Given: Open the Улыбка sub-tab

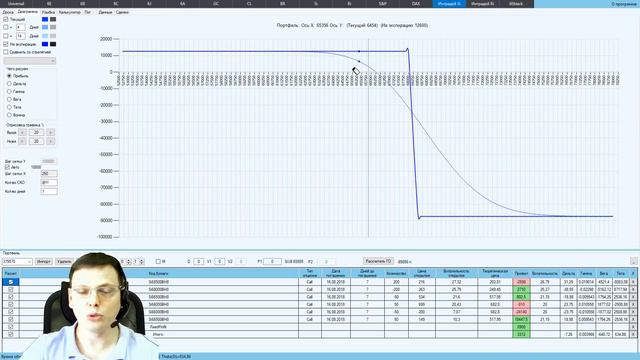Looking at the screenshot, I should pos(48,12).
